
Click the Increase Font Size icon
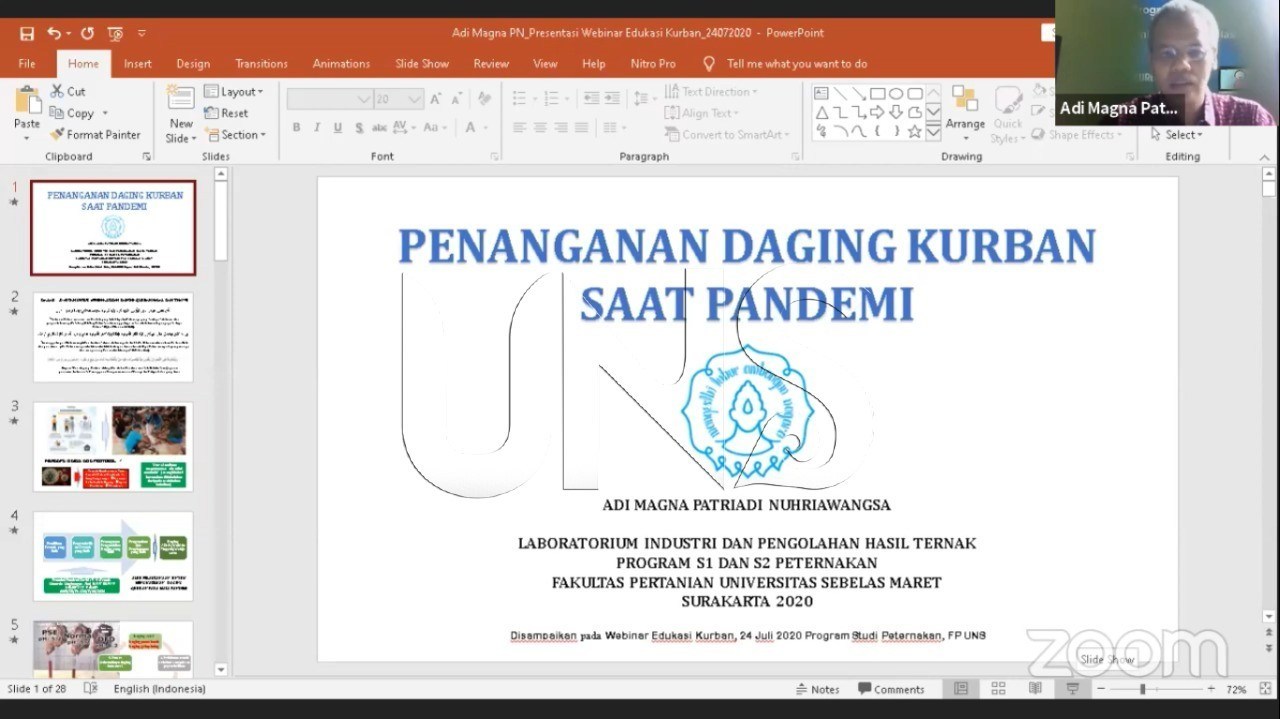434,97
